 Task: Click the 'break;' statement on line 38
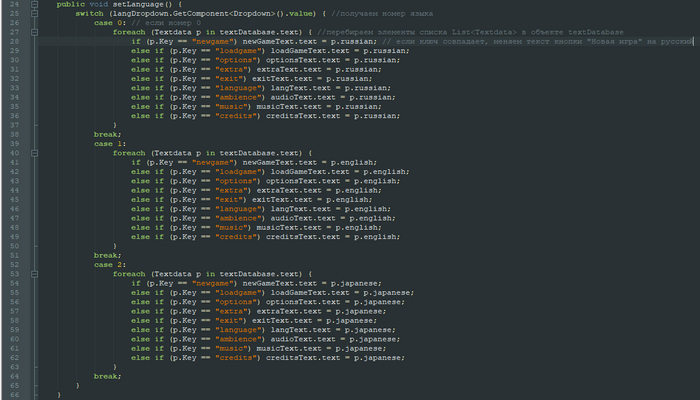pyautogui.click(x=107, y=134)
